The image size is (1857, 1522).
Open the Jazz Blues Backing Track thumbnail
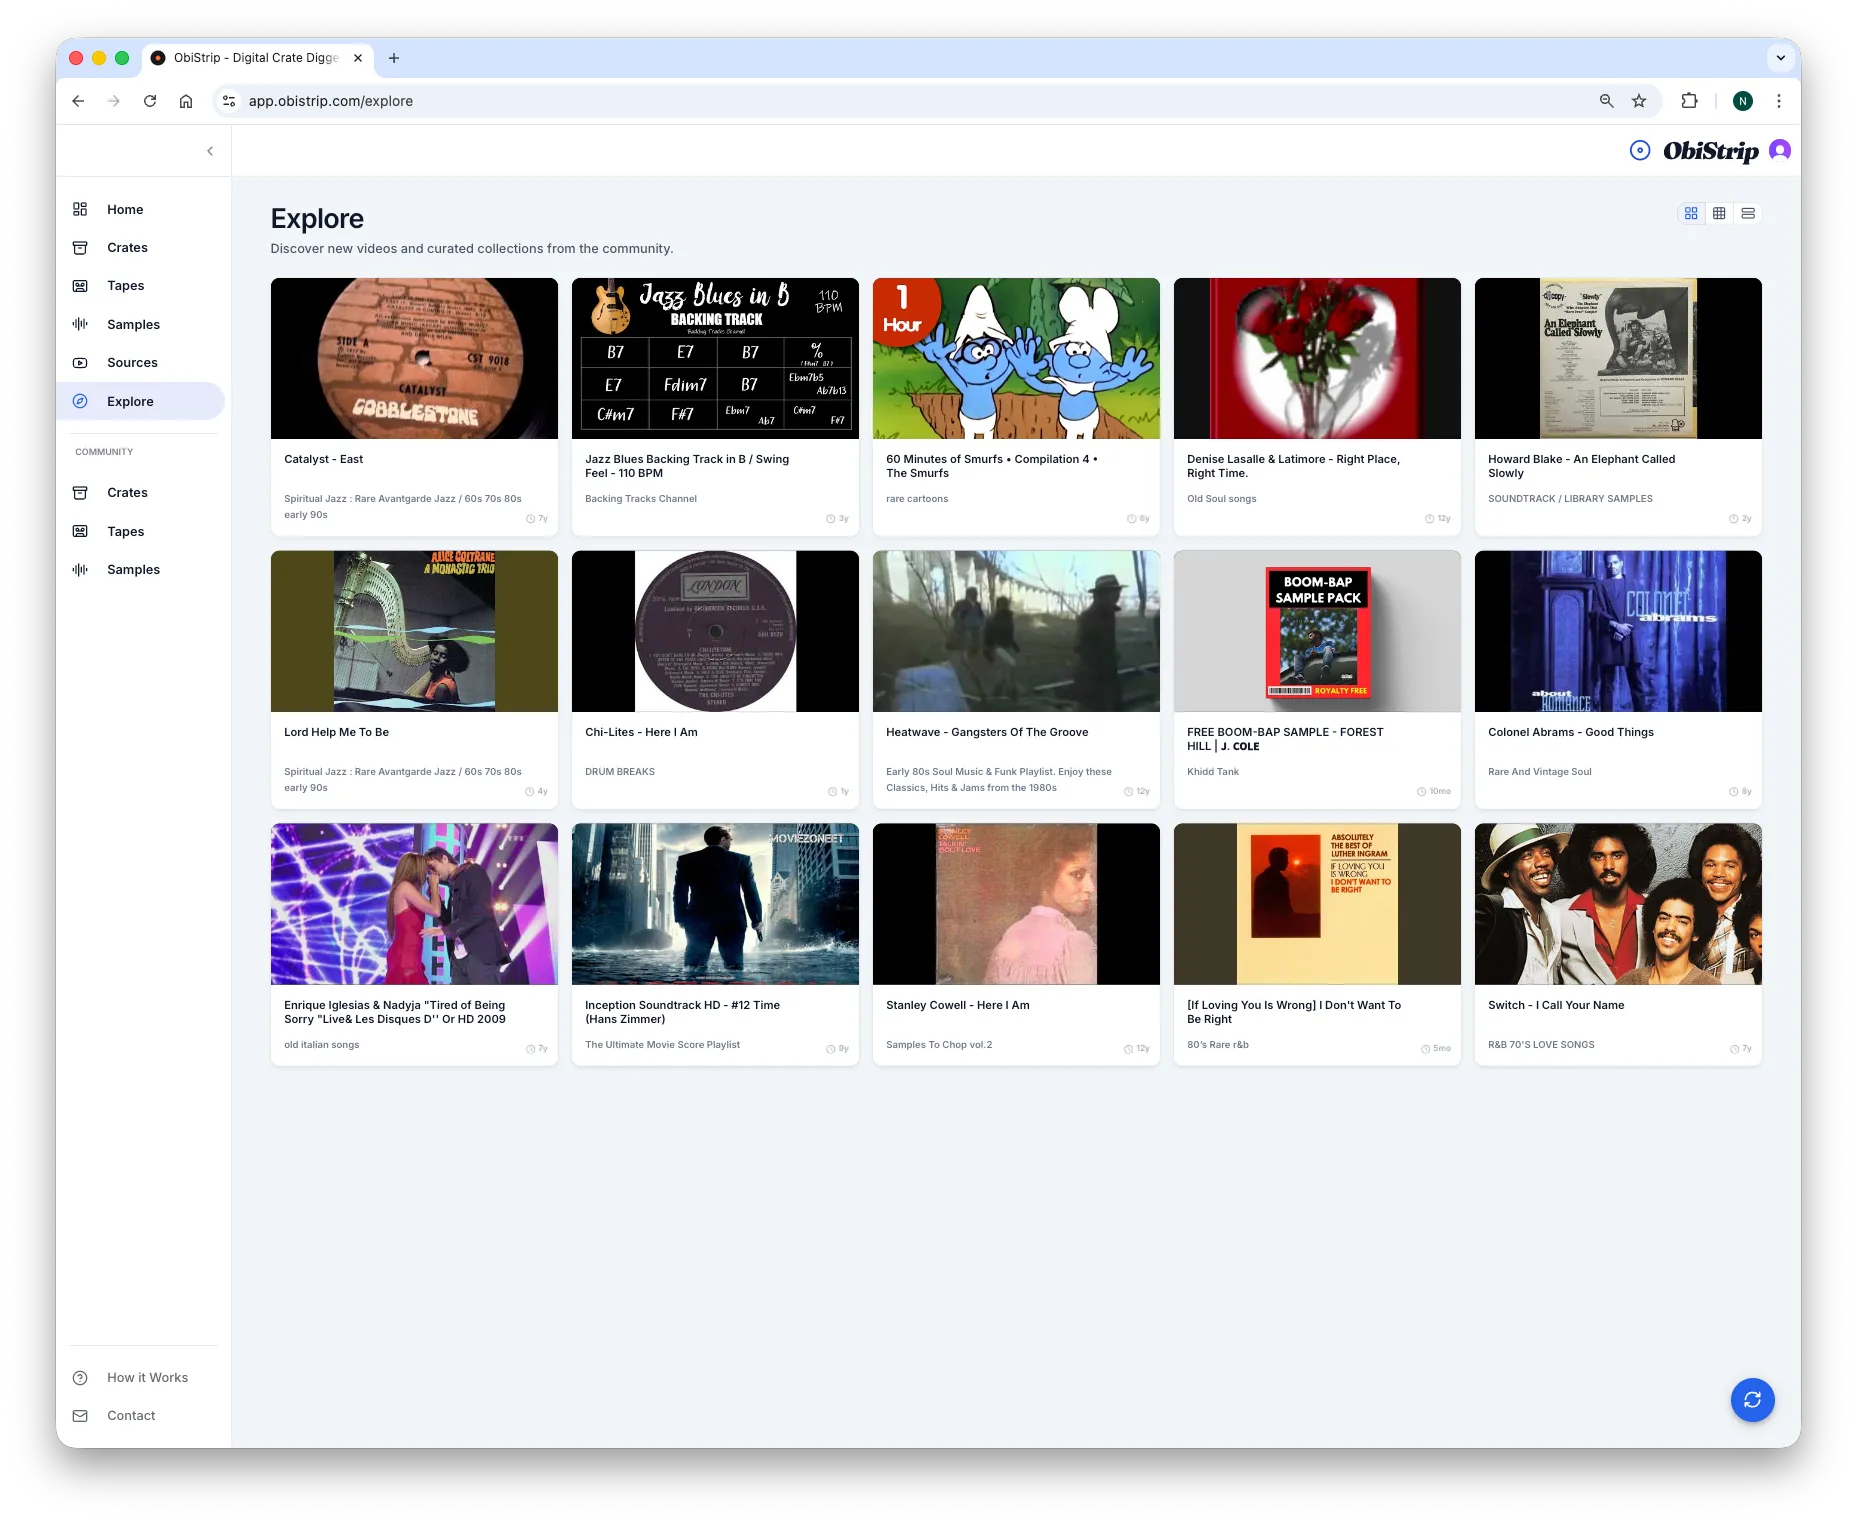click(x=714, y=358)
